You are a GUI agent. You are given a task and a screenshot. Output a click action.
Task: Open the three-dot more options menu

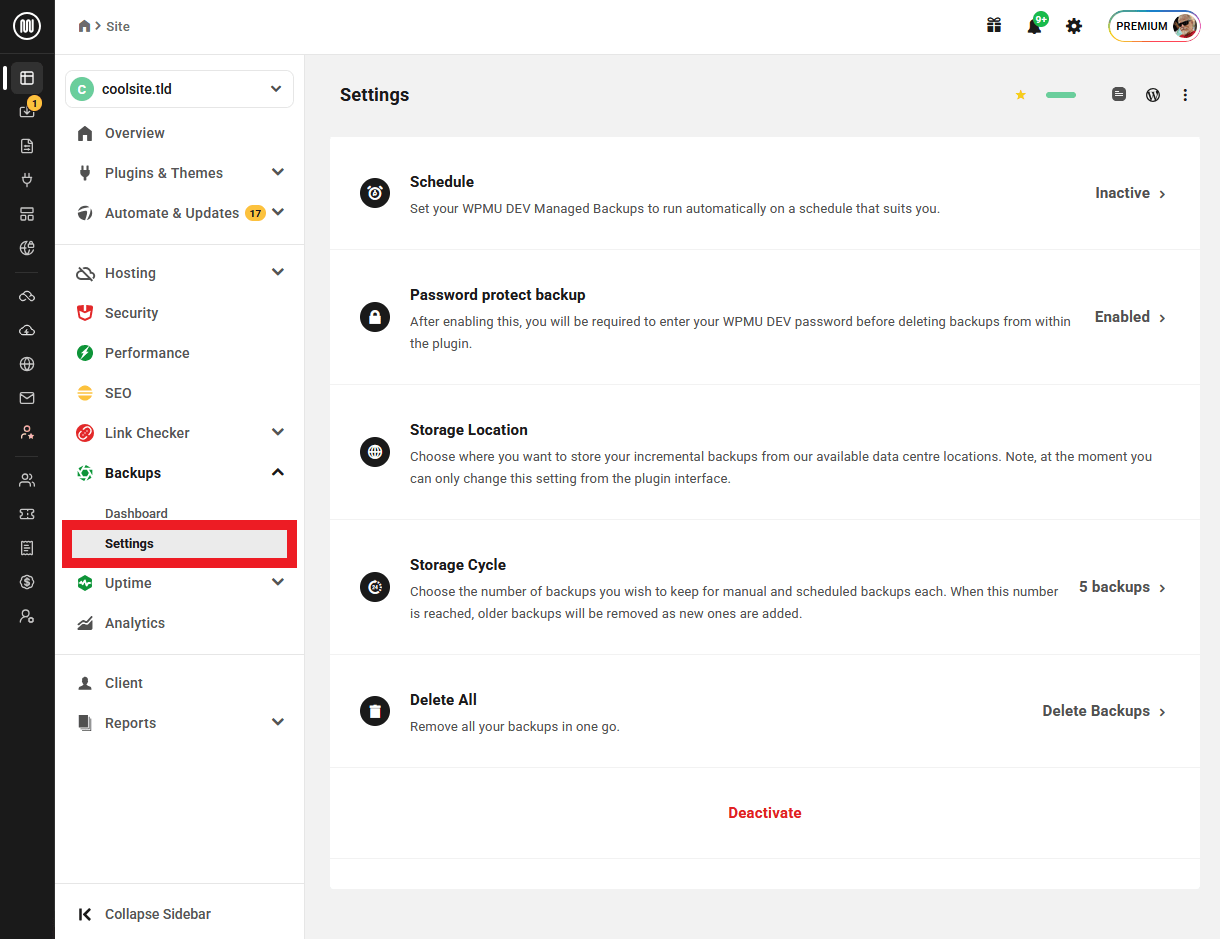(x=1185, y=95)
